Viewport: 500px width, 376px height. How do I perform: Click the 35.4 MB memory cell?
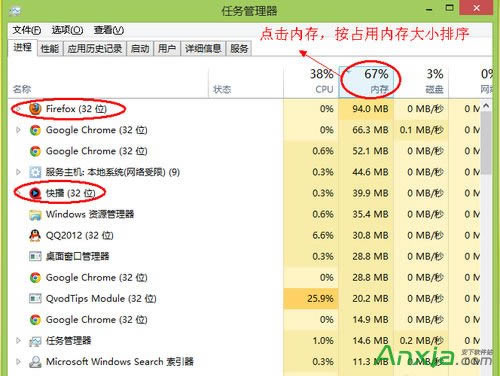coord(366,214)
